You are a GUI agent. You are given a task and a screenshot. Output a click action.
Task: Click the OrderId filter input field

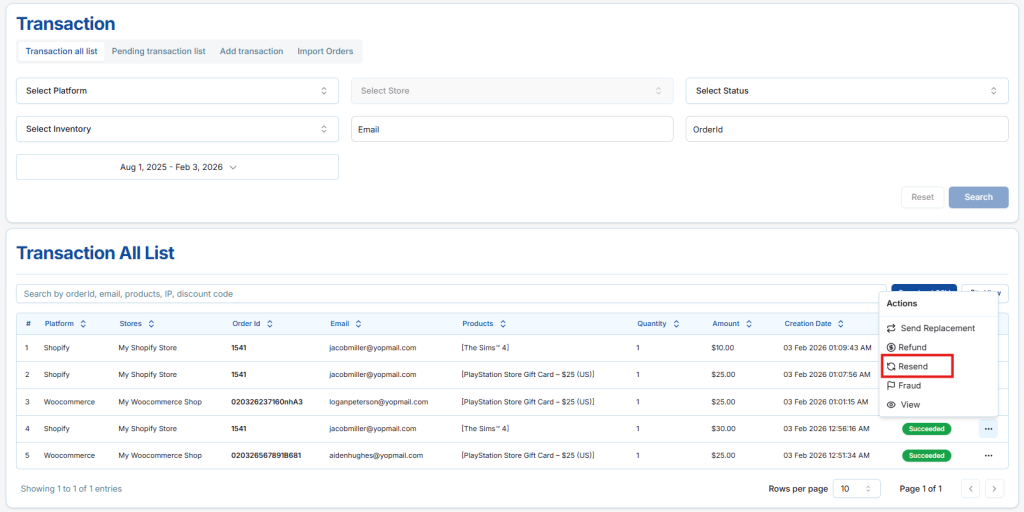pyautogui.click(x=846, y=129)
